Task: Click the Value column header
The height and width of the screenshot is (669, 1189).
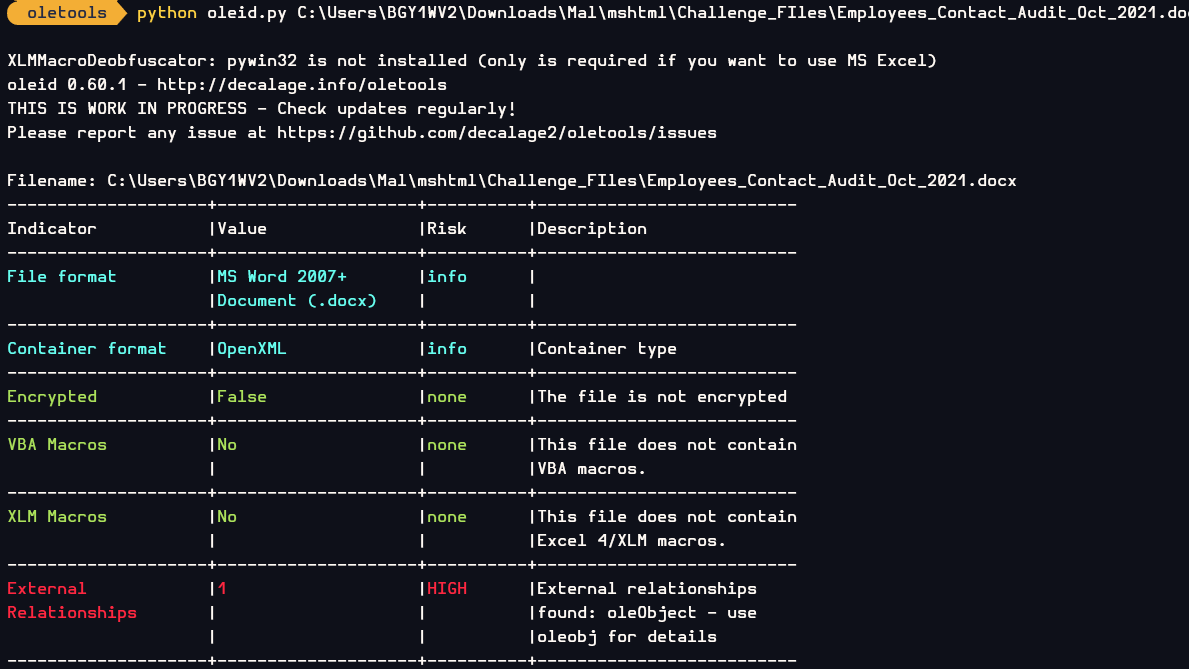Action: pos(242,229)
